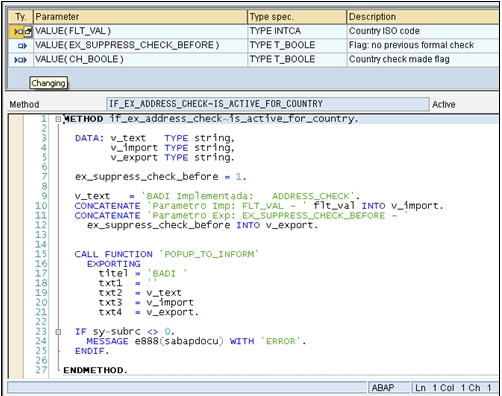Click the Changing tooltip label
Screen dimensions: 502x396
[x=48, y=83]
